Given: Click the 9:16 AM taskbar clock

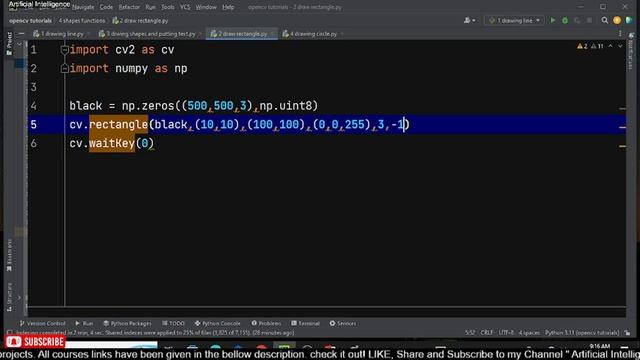Looking at the screenshot, I should (600, 346).
